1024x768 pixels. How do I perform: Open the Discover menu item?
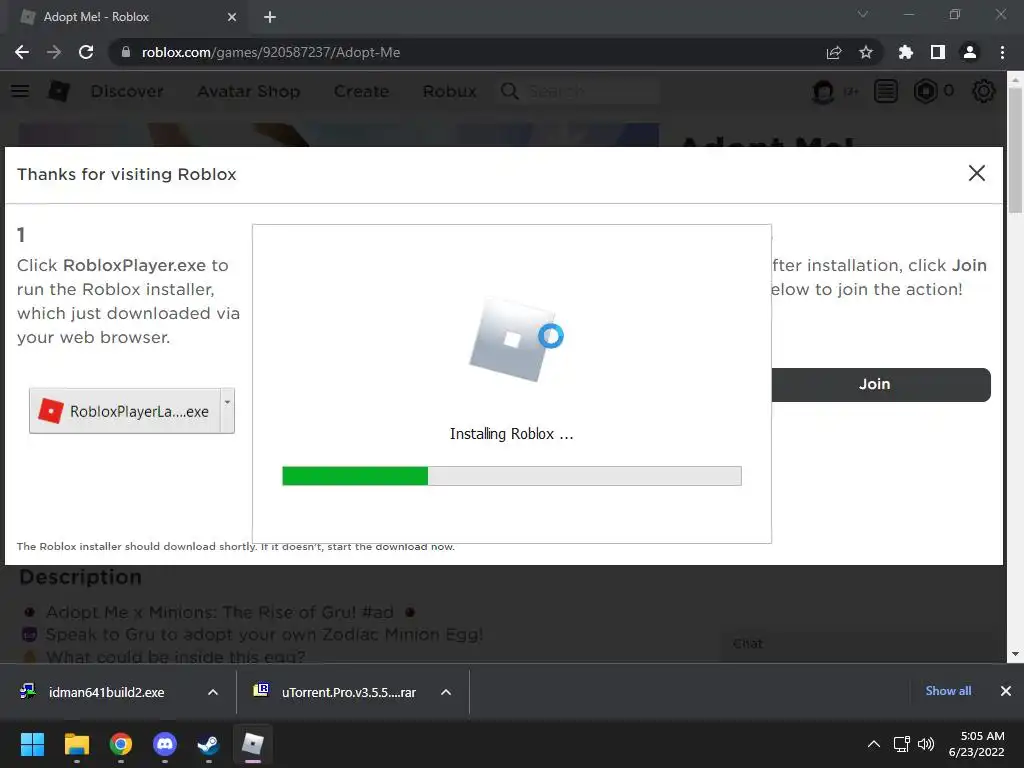point(127,91)
